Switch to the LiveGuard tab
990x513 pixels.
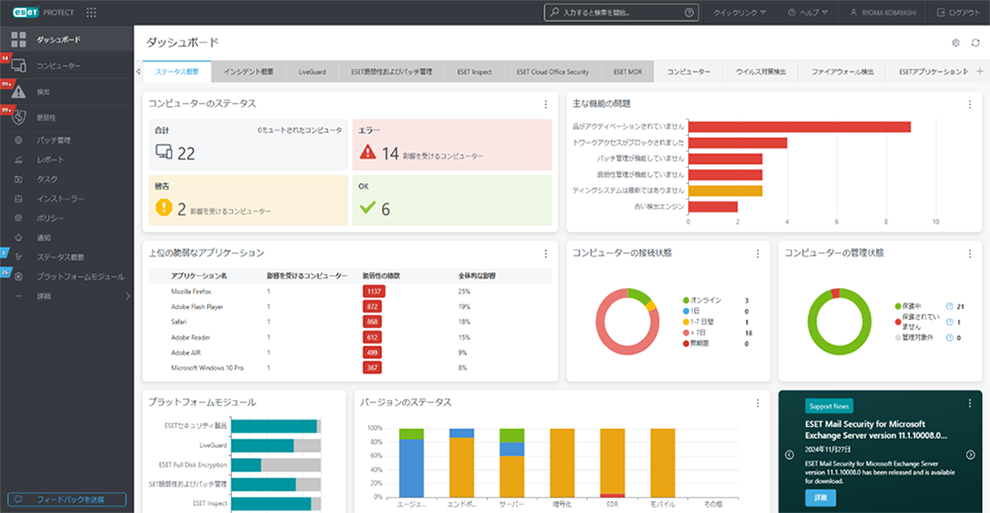coord(312,72)
